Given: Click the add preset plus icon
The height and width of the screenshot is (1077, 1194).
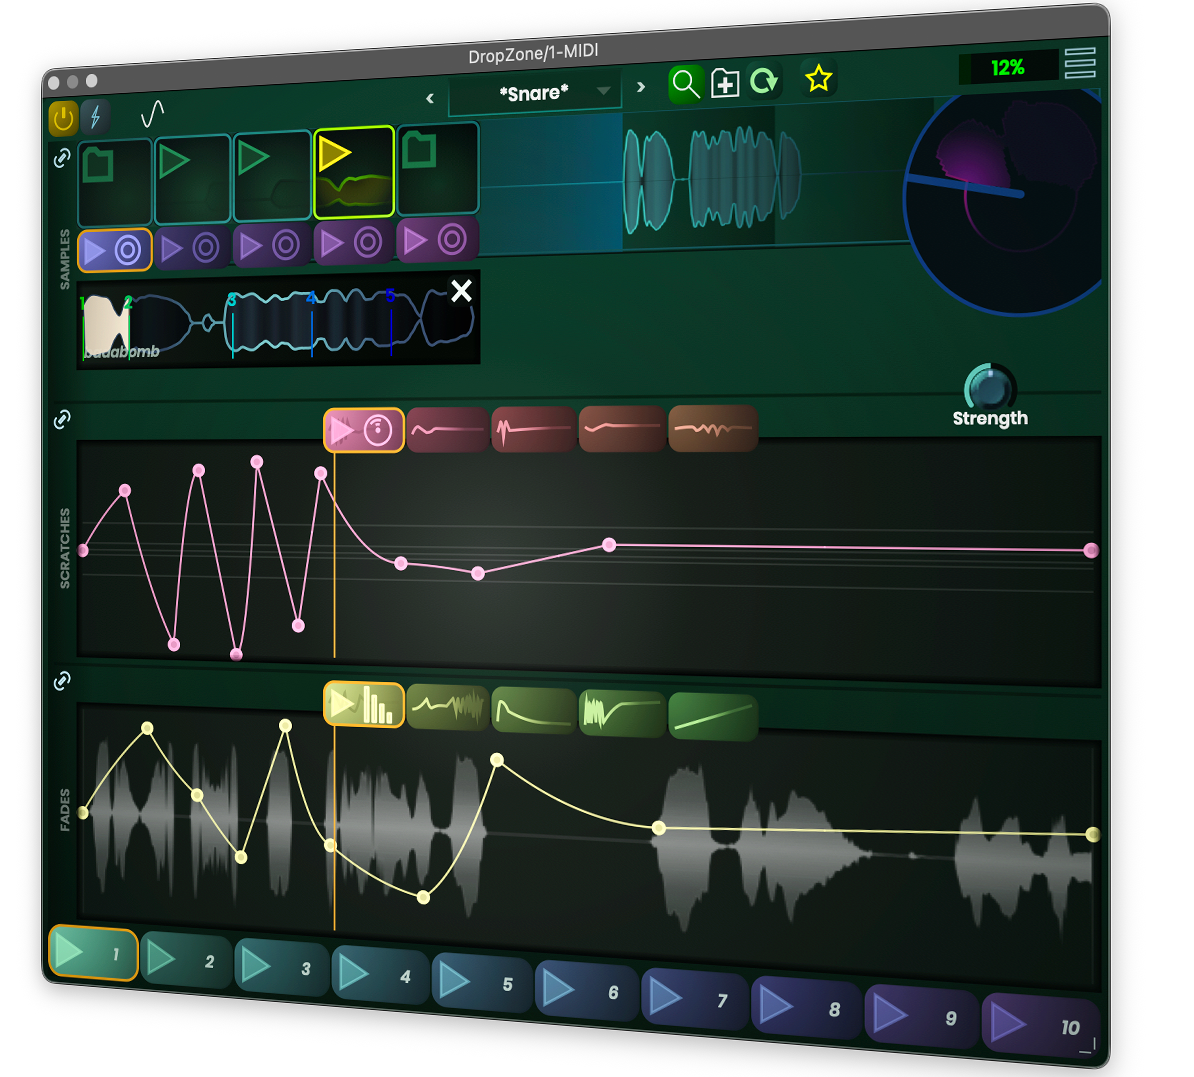Looking at the screenshot, I should click(725, 83).
